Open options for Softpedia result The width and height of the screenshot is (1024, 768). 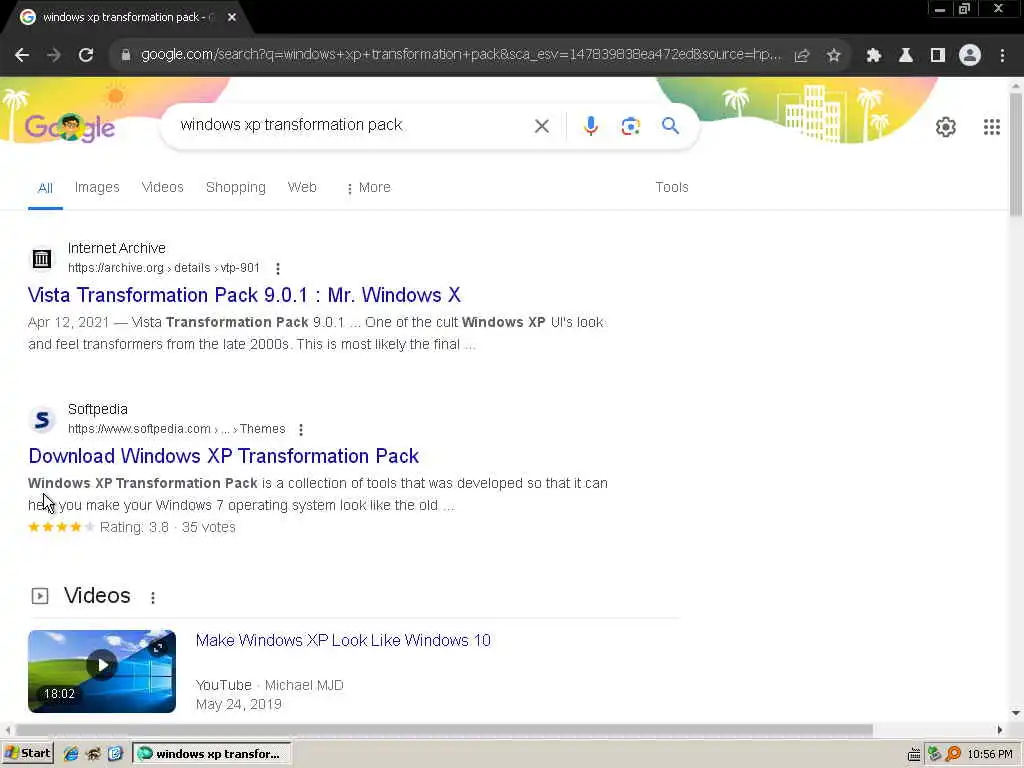pos(300,430)
